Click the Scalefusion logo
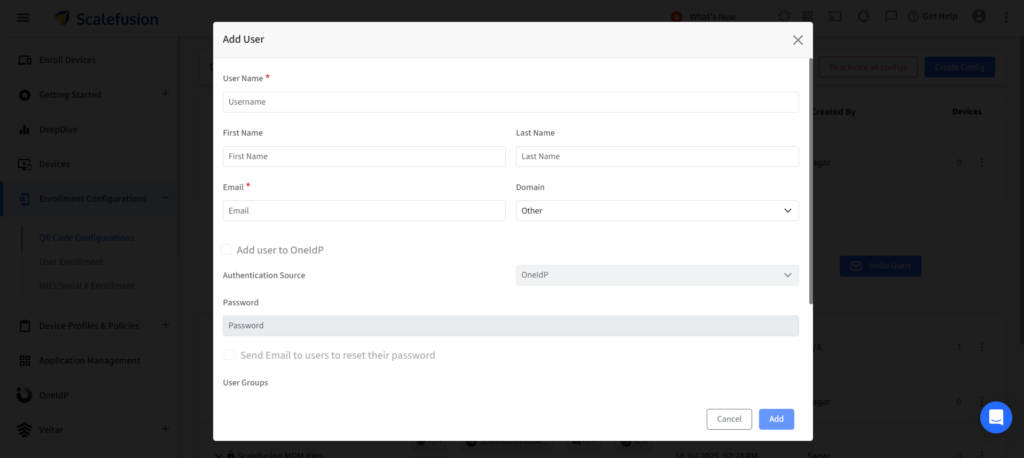 tap(106, 18)
